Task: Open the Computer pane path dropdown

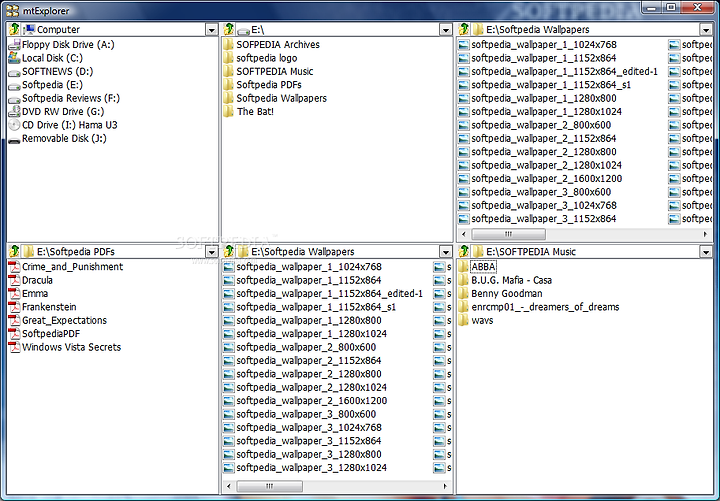Action: click(x=211, y=30)
